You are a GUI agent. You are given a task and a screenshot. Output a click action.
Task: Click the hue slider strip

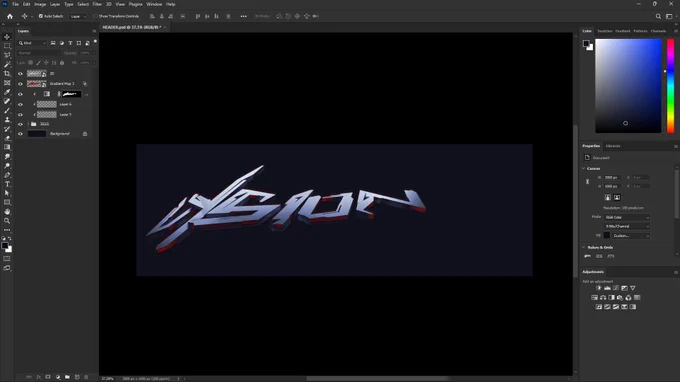670,86
